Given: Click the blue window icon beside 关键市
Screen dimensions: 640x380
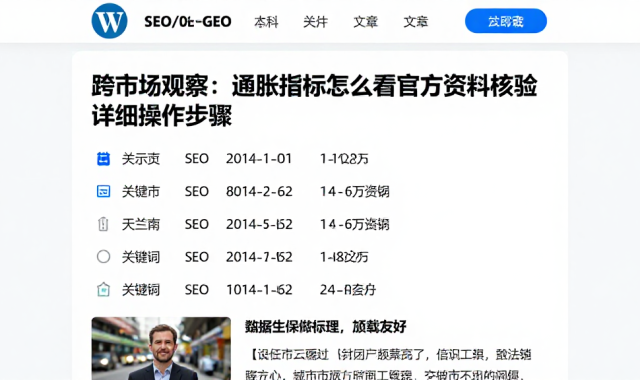Looking at the screenshot, I should [x=103, y=191].
